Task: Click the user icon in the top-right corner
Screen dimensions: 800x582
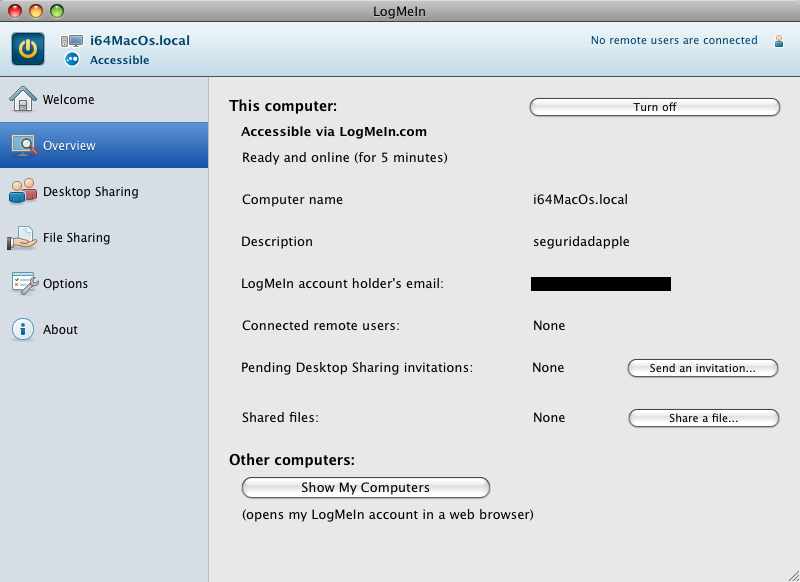Action: click(x=778, y=41)
